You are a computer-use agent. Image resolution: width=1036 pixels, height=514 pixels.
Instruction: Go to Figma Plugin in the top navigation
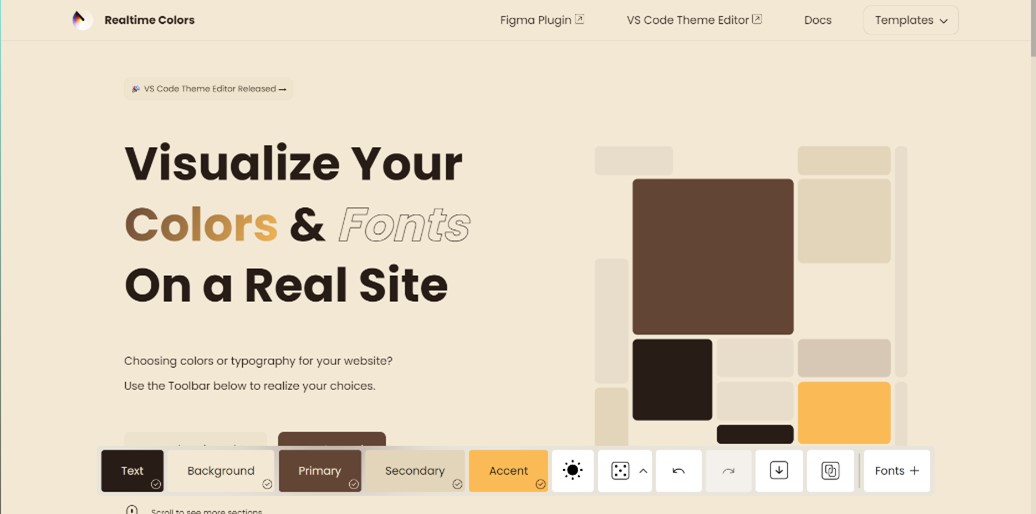point(541,20)
